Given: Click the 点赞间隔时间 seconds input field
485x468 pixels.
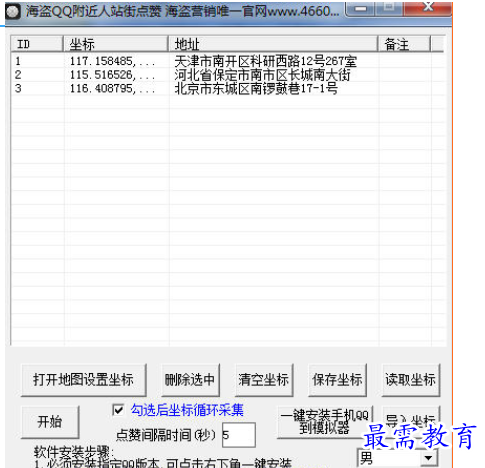Looking at the screenshot, I should point(239,435).
